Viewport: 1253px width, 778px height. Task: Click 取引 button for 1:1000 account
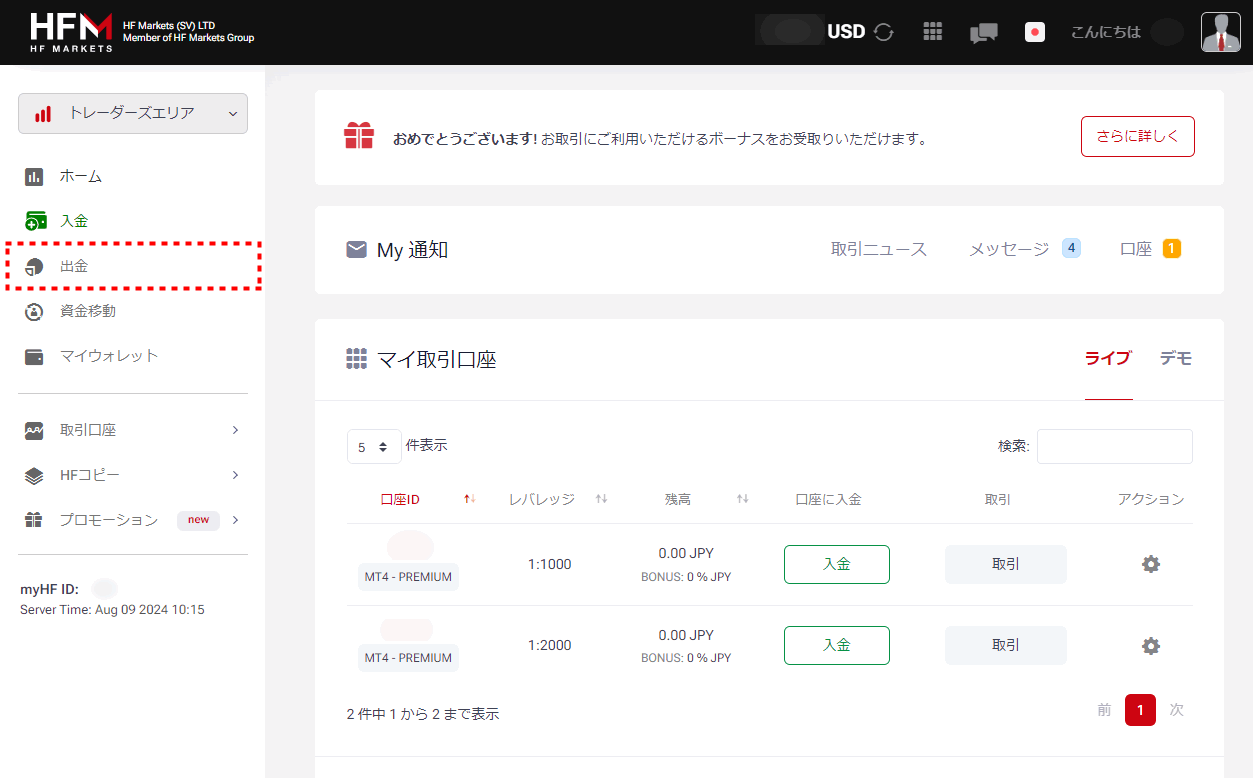[1006, 564]
